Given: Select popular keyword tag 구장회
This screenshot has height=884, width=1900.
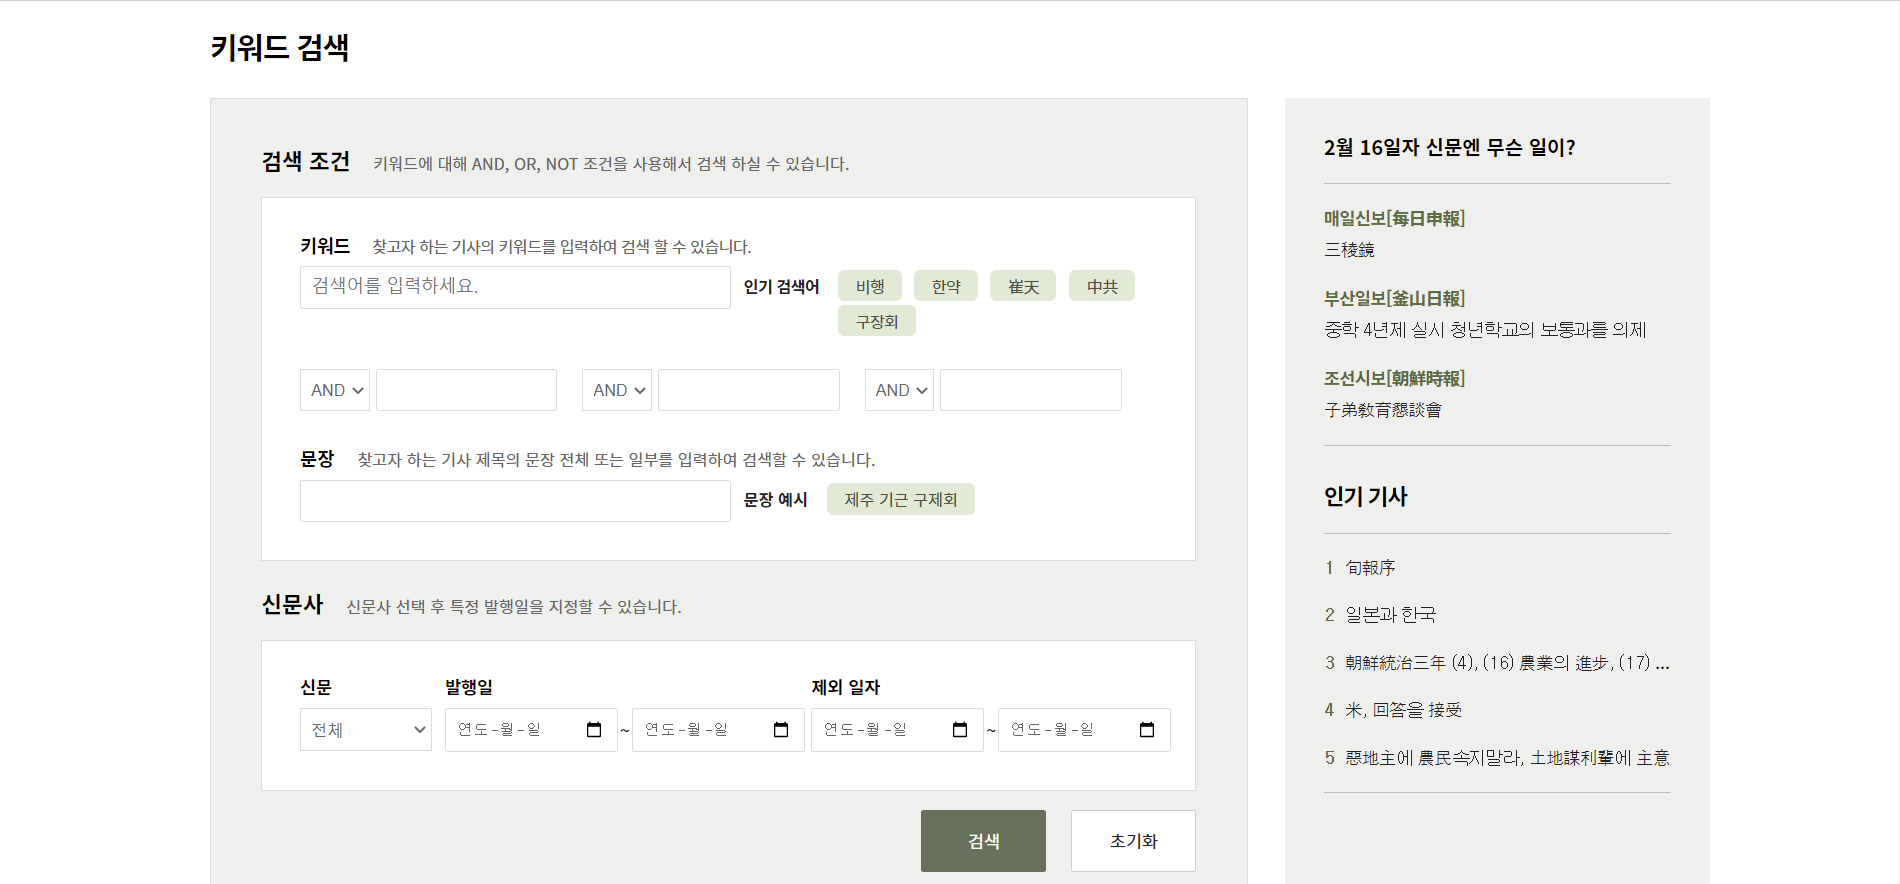Looking at the screenshot, I should click(877, 321).
